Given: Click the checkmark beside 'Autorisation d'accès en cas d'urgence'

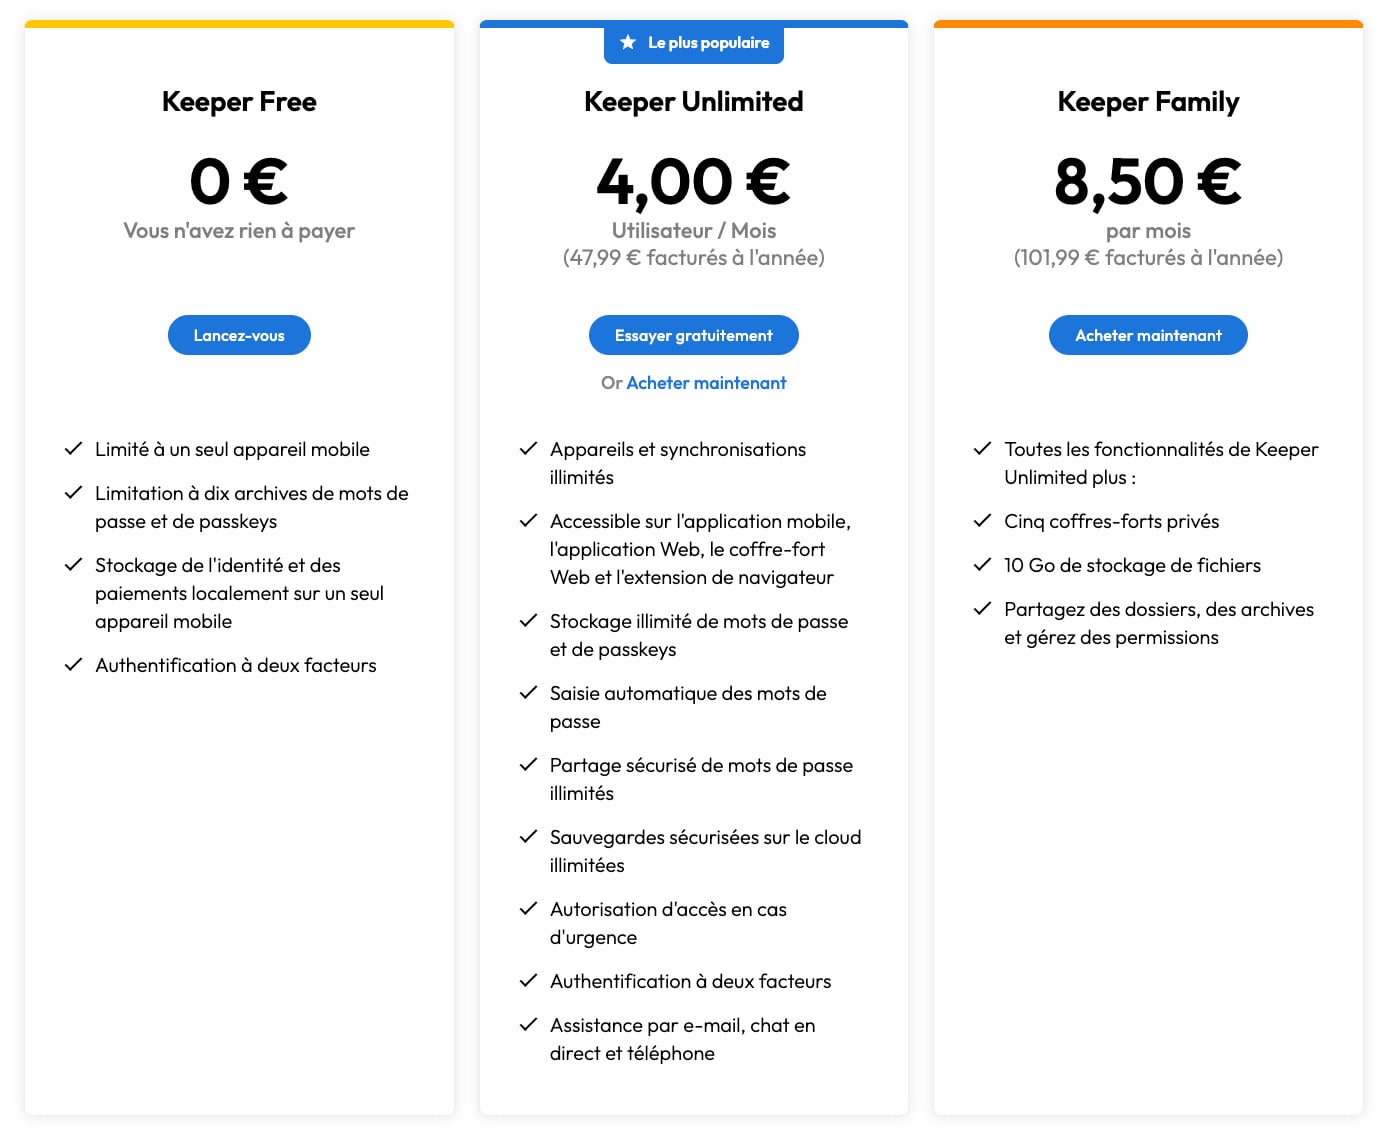Looking at the screenshot, I should pyautogui.click(x=528, y=908).
